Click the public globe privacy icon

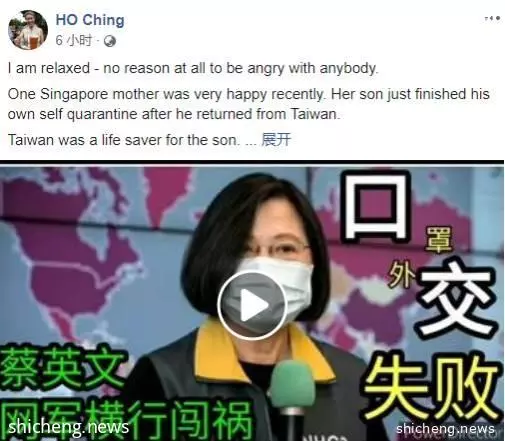click(x=110, y=41)
